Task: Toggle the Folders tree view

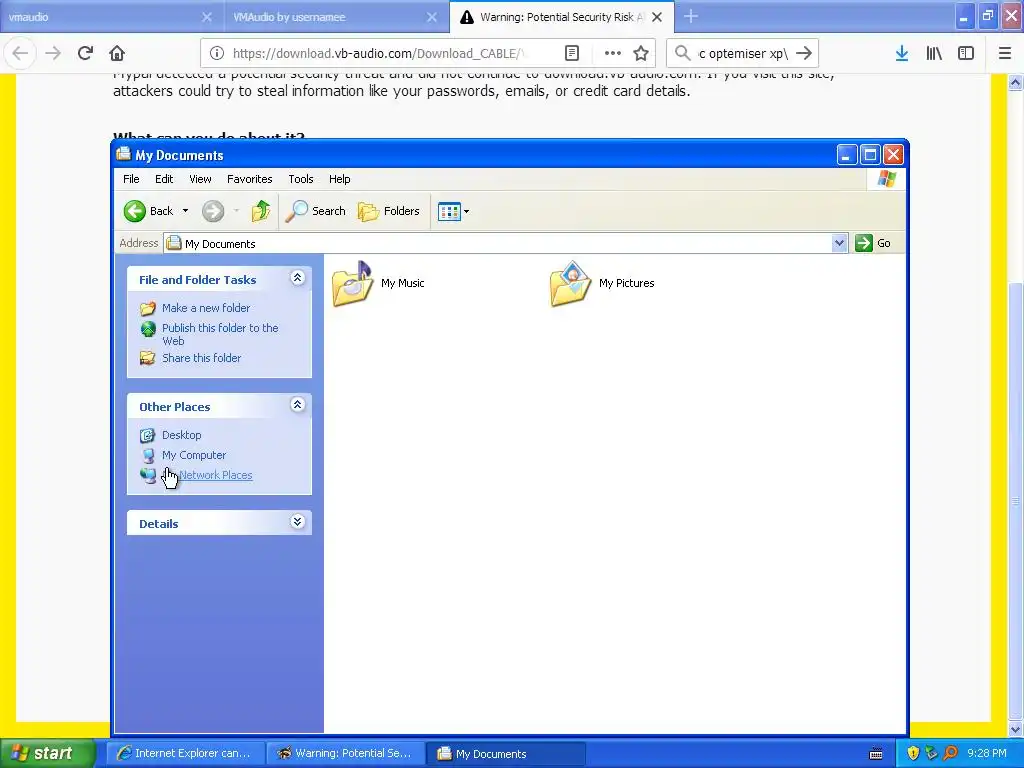Action: [389, 211]
